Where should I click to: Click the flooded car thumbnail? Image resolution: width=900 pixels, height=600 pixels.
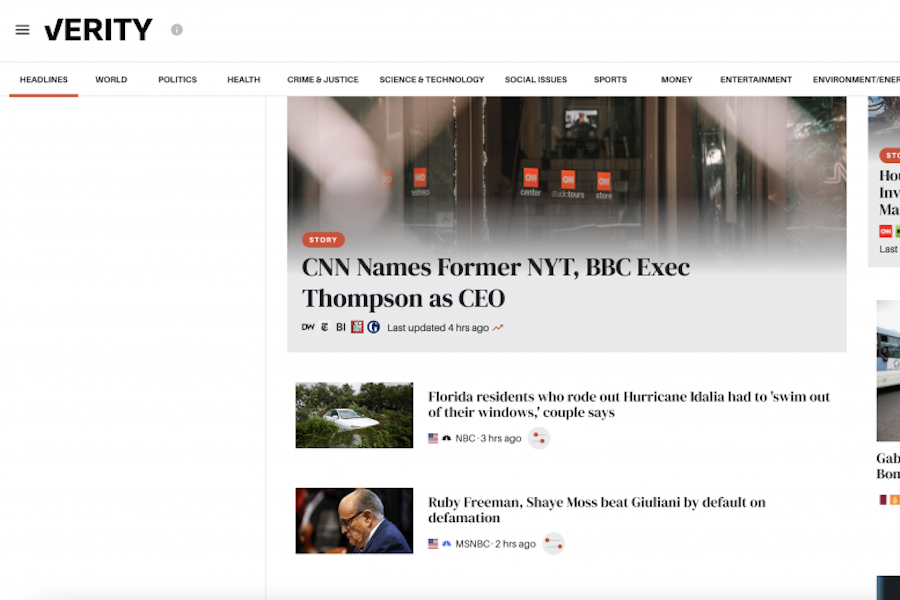tap(354, 415)
